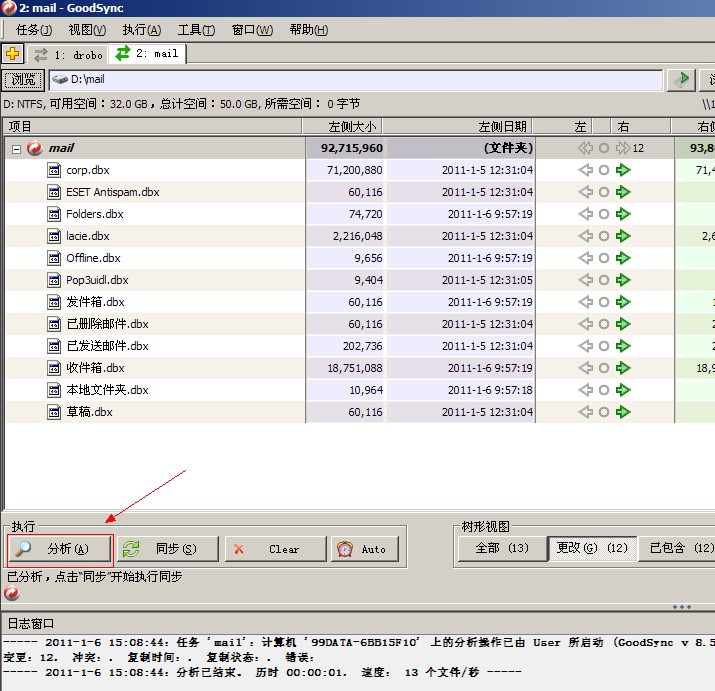The width and height of the screenshot is (715, 691).
Task: Click the yellow plus new job icon
Action: click(13, 54)
